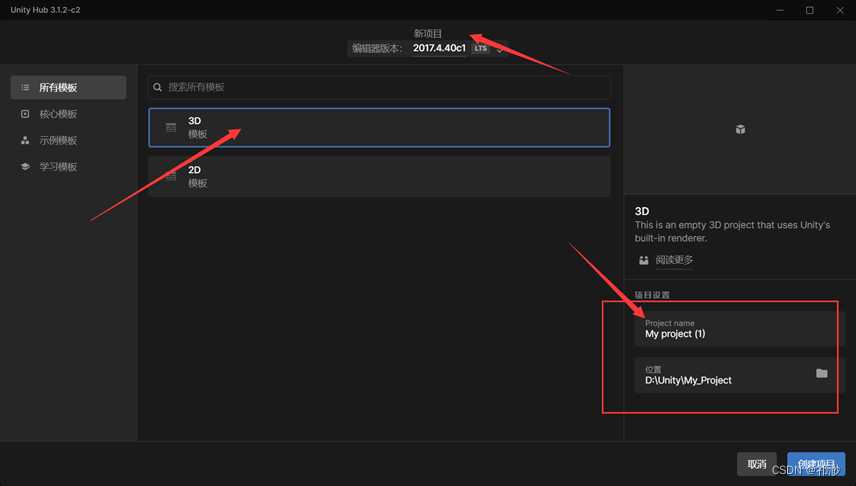Click the list icon beside 所有模板
Viewport: 856px width, 486px height.
point(25,87)
